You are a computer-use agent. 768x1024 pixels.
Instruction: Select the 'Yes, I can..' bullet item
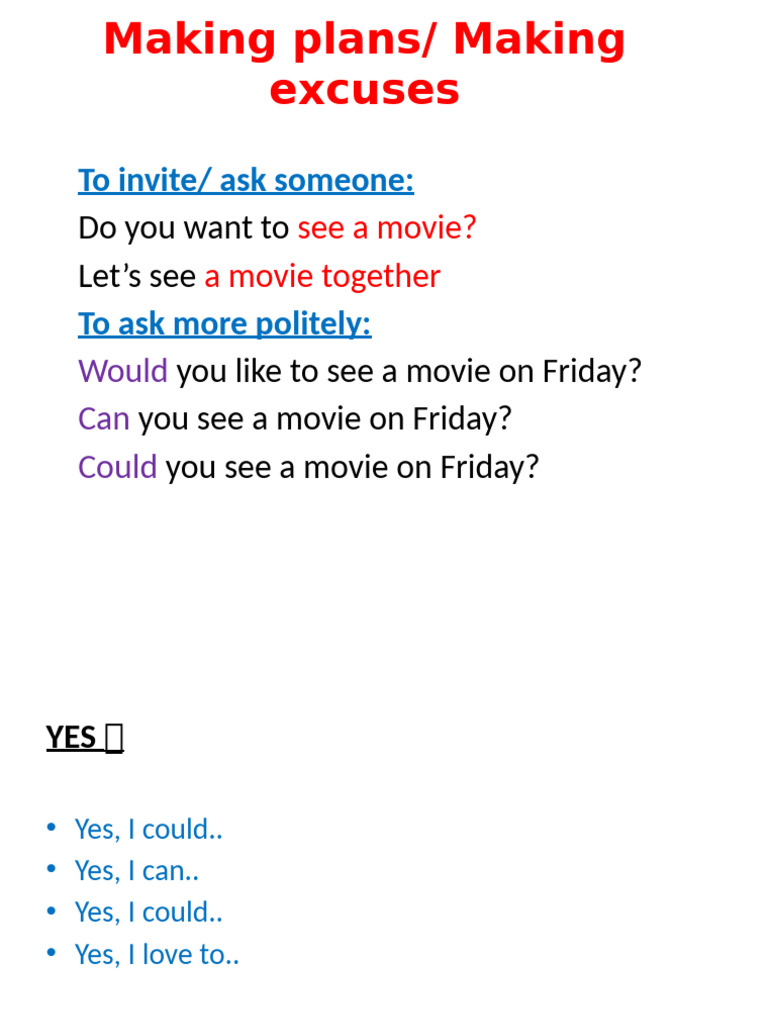(x=136, y=871)
